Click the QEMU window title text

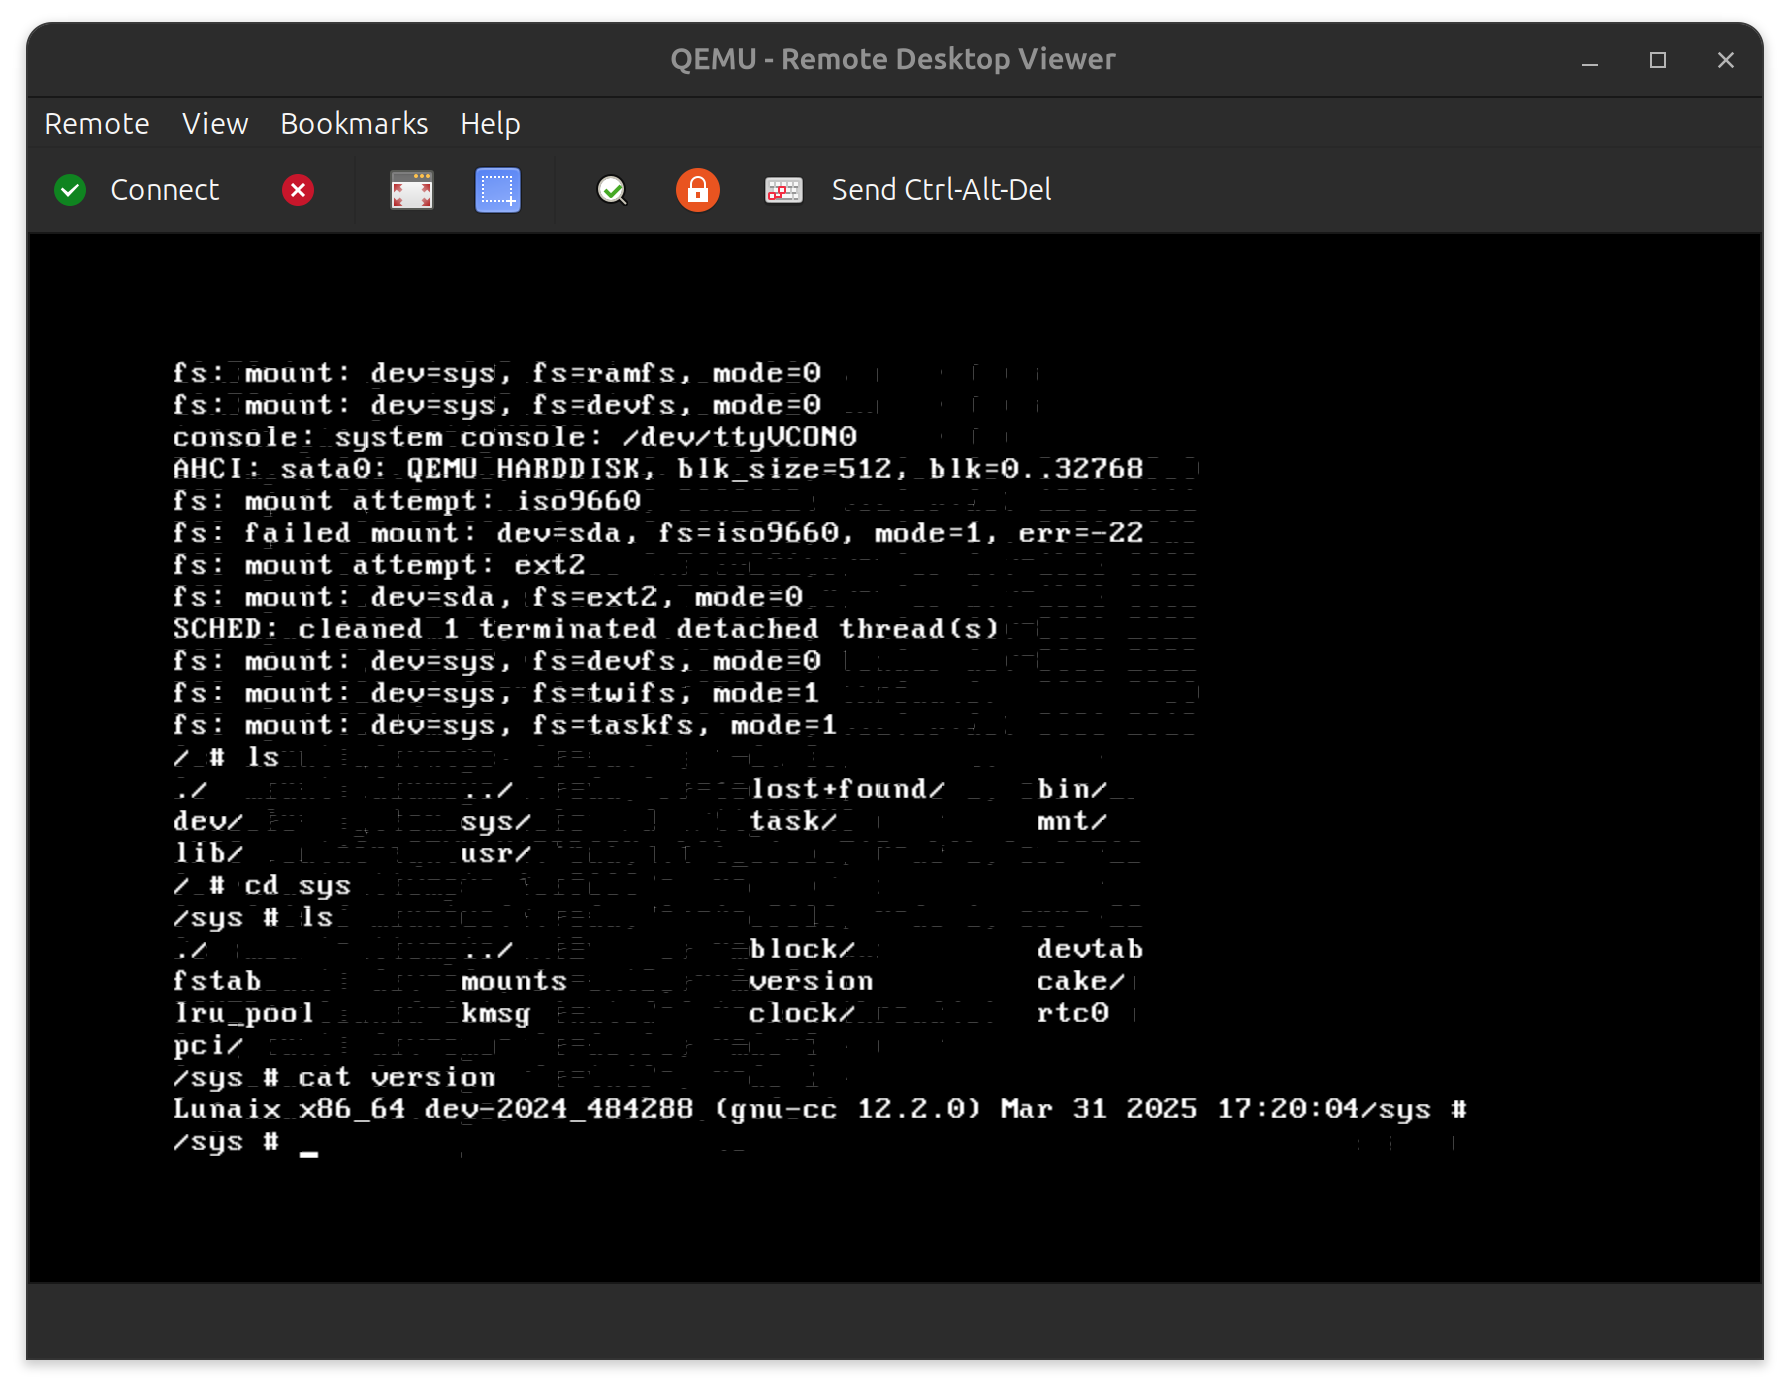coord(892,60)
